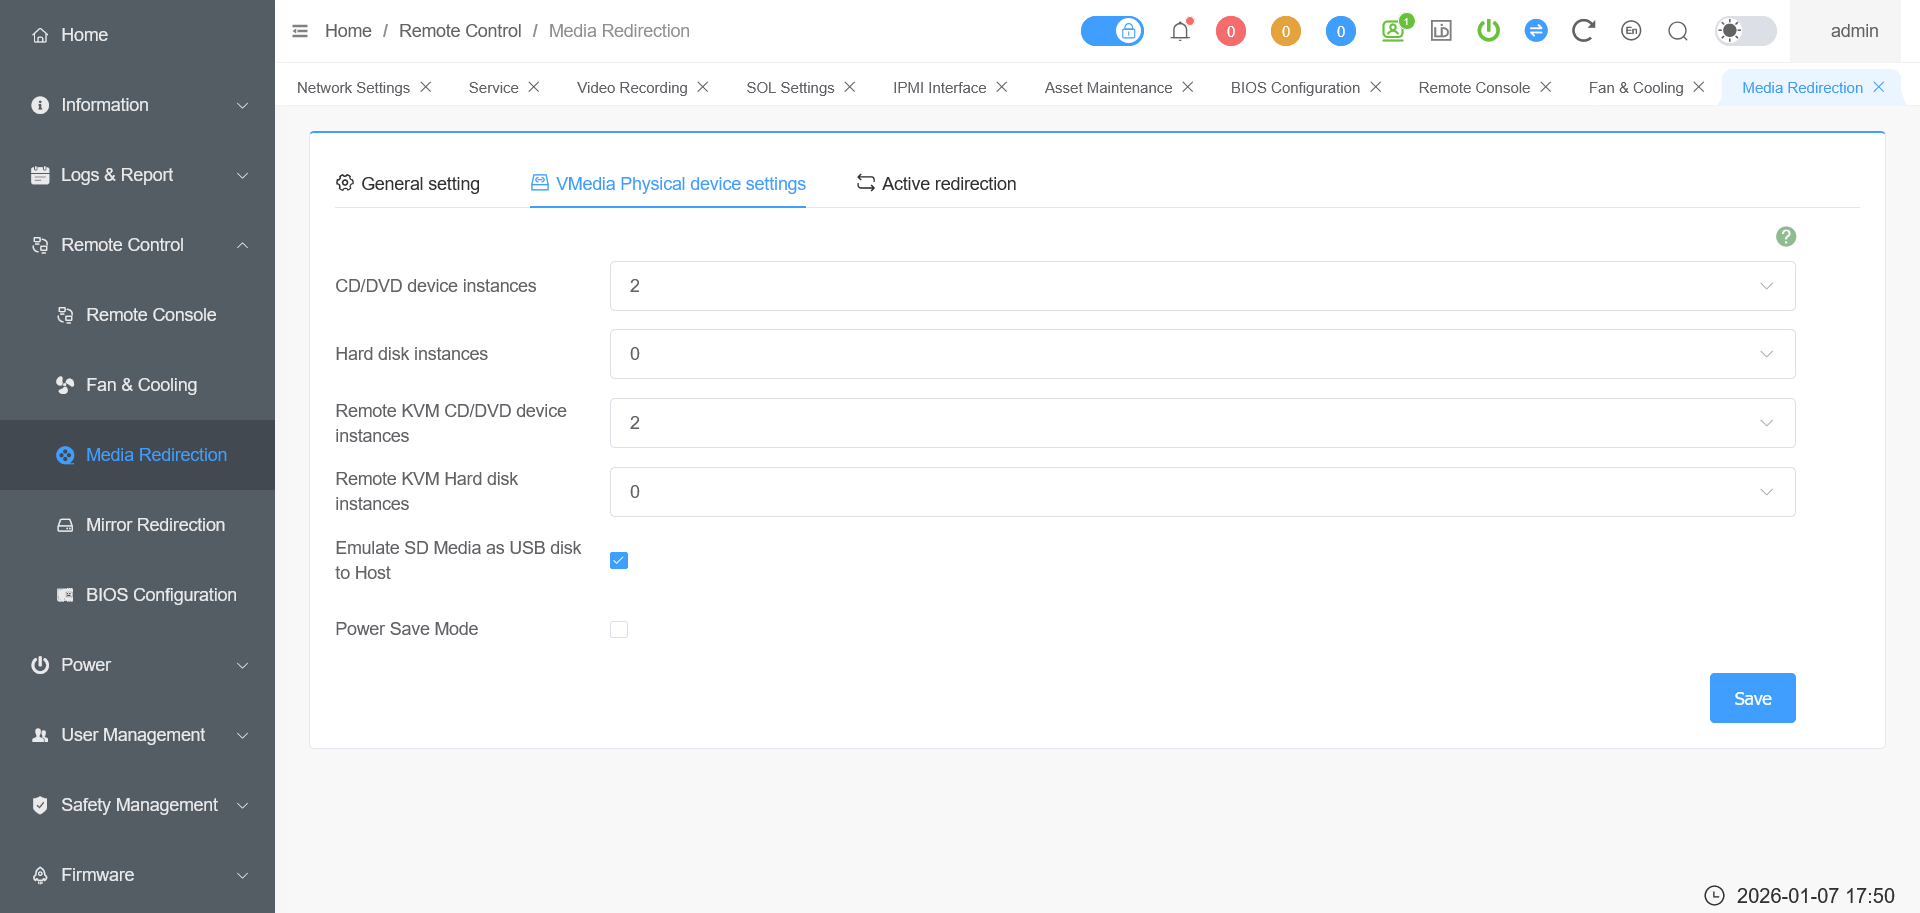The image size is (1920, 913).
Task: Expand the Logs & Report sidebar menu
Action: 138,175
